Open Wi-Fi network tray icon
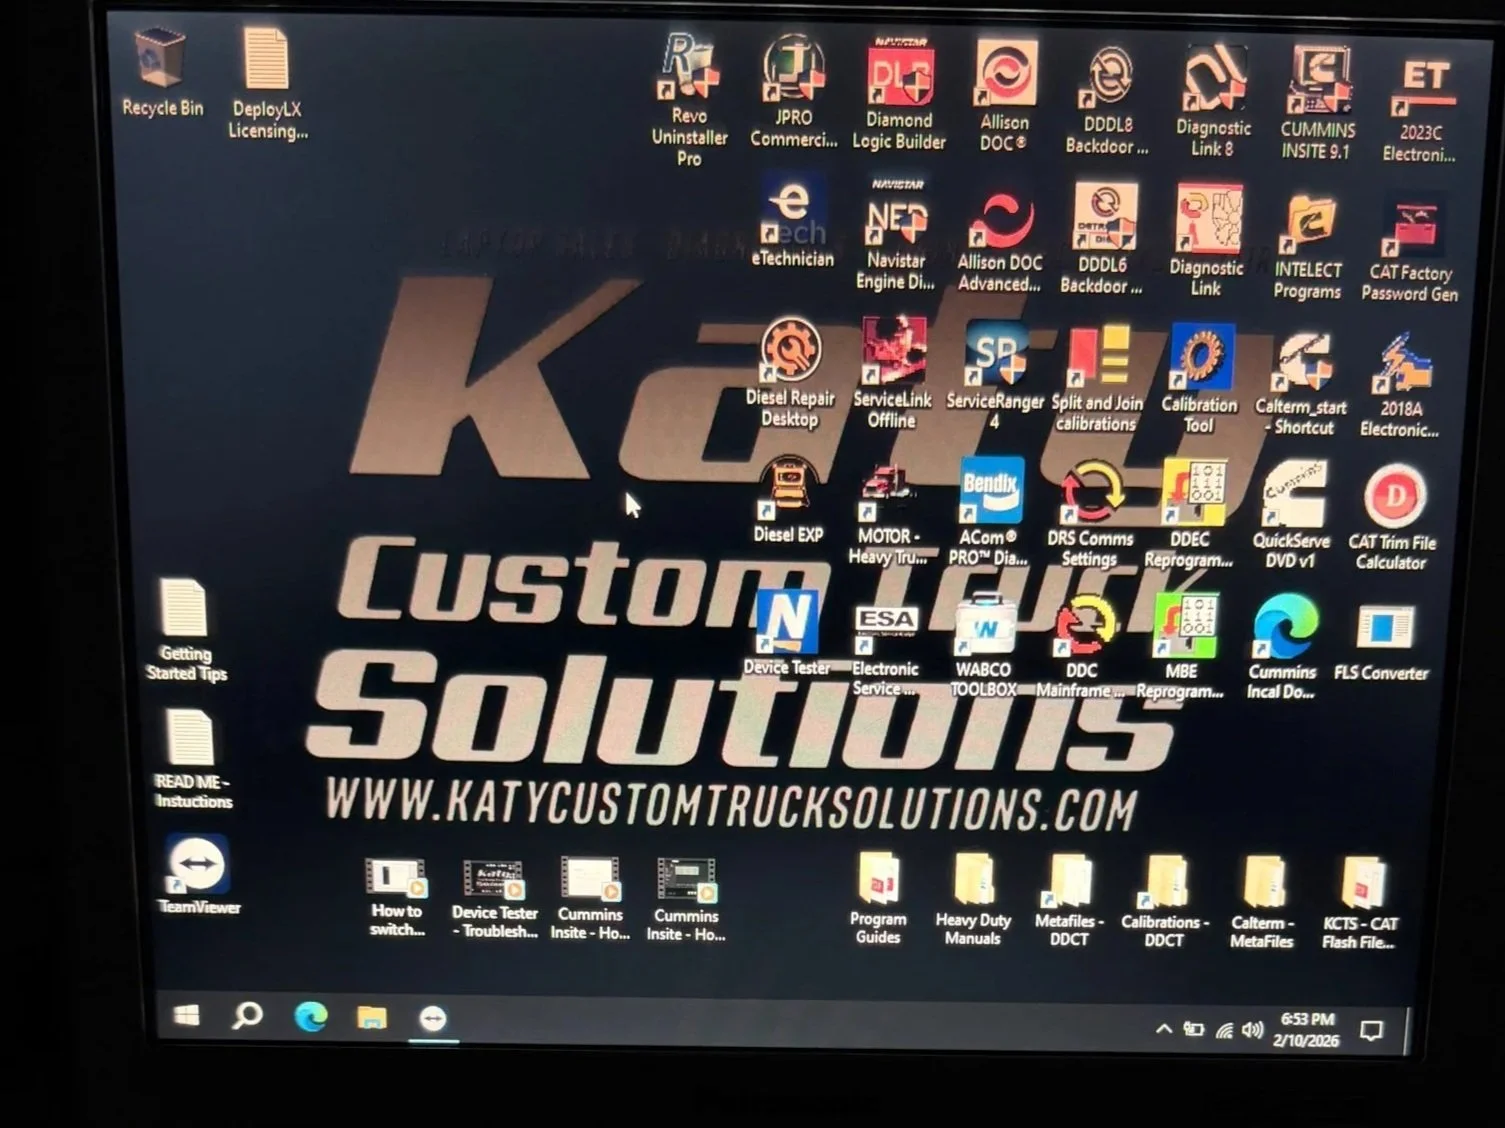 pos(1224,1030)
